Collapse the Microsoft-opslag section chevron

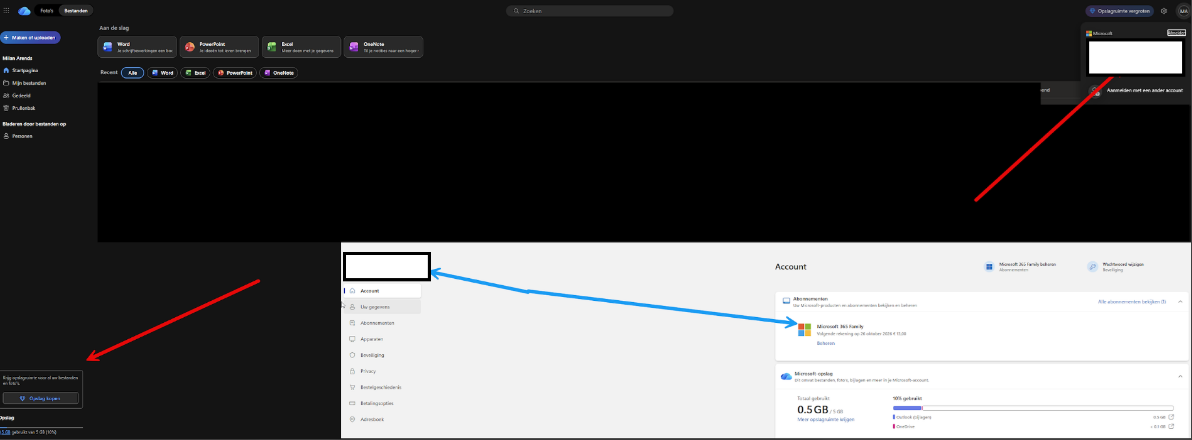(x=1179, y=376)
